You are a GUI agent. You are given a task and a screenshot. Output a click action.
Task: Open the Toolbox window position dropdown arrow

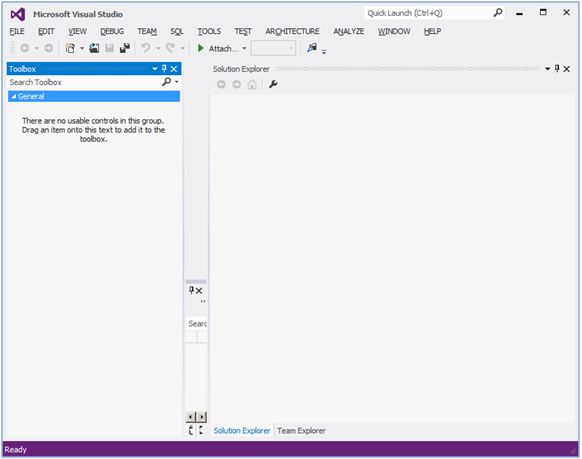click(x=155, y=69)
